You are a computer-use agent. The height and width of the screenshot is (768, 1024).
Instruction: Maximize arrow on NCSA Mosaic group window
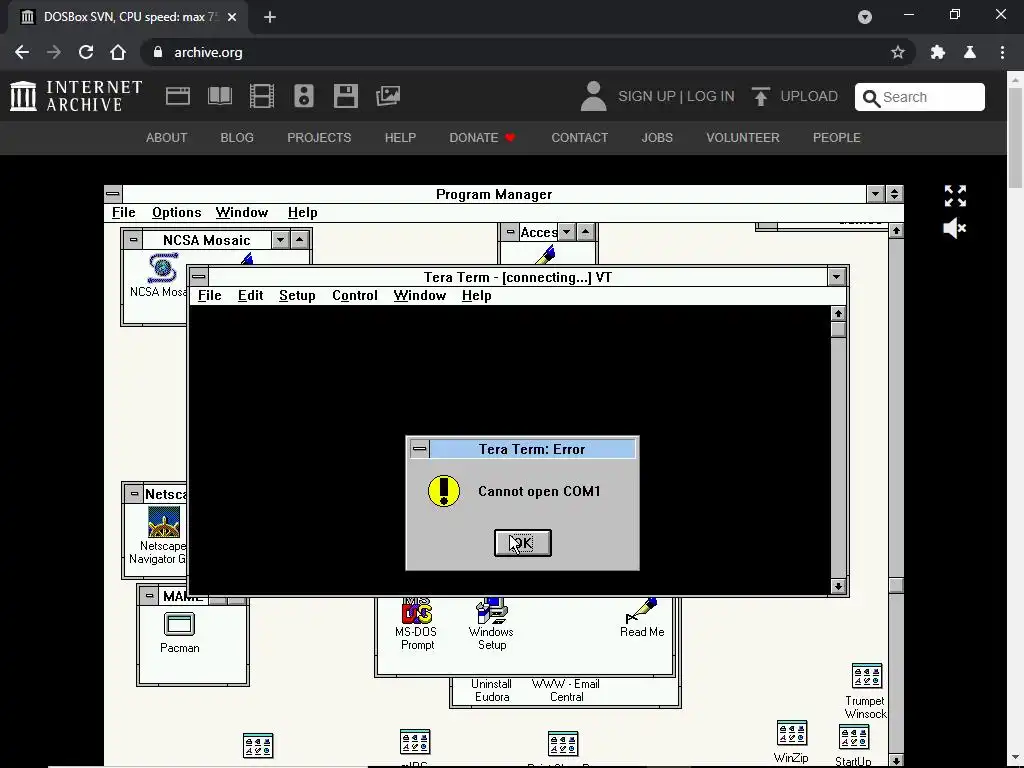click(x=299, y=240)
